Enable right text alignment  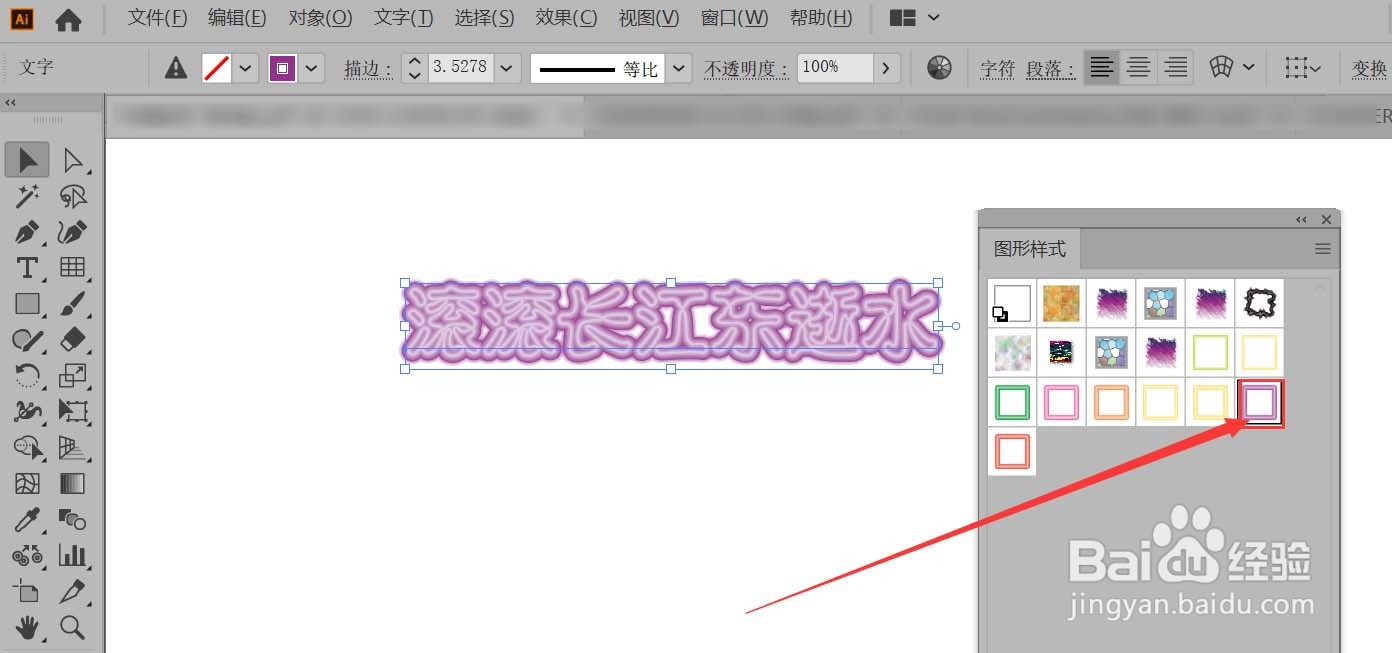pos(1175,67)
